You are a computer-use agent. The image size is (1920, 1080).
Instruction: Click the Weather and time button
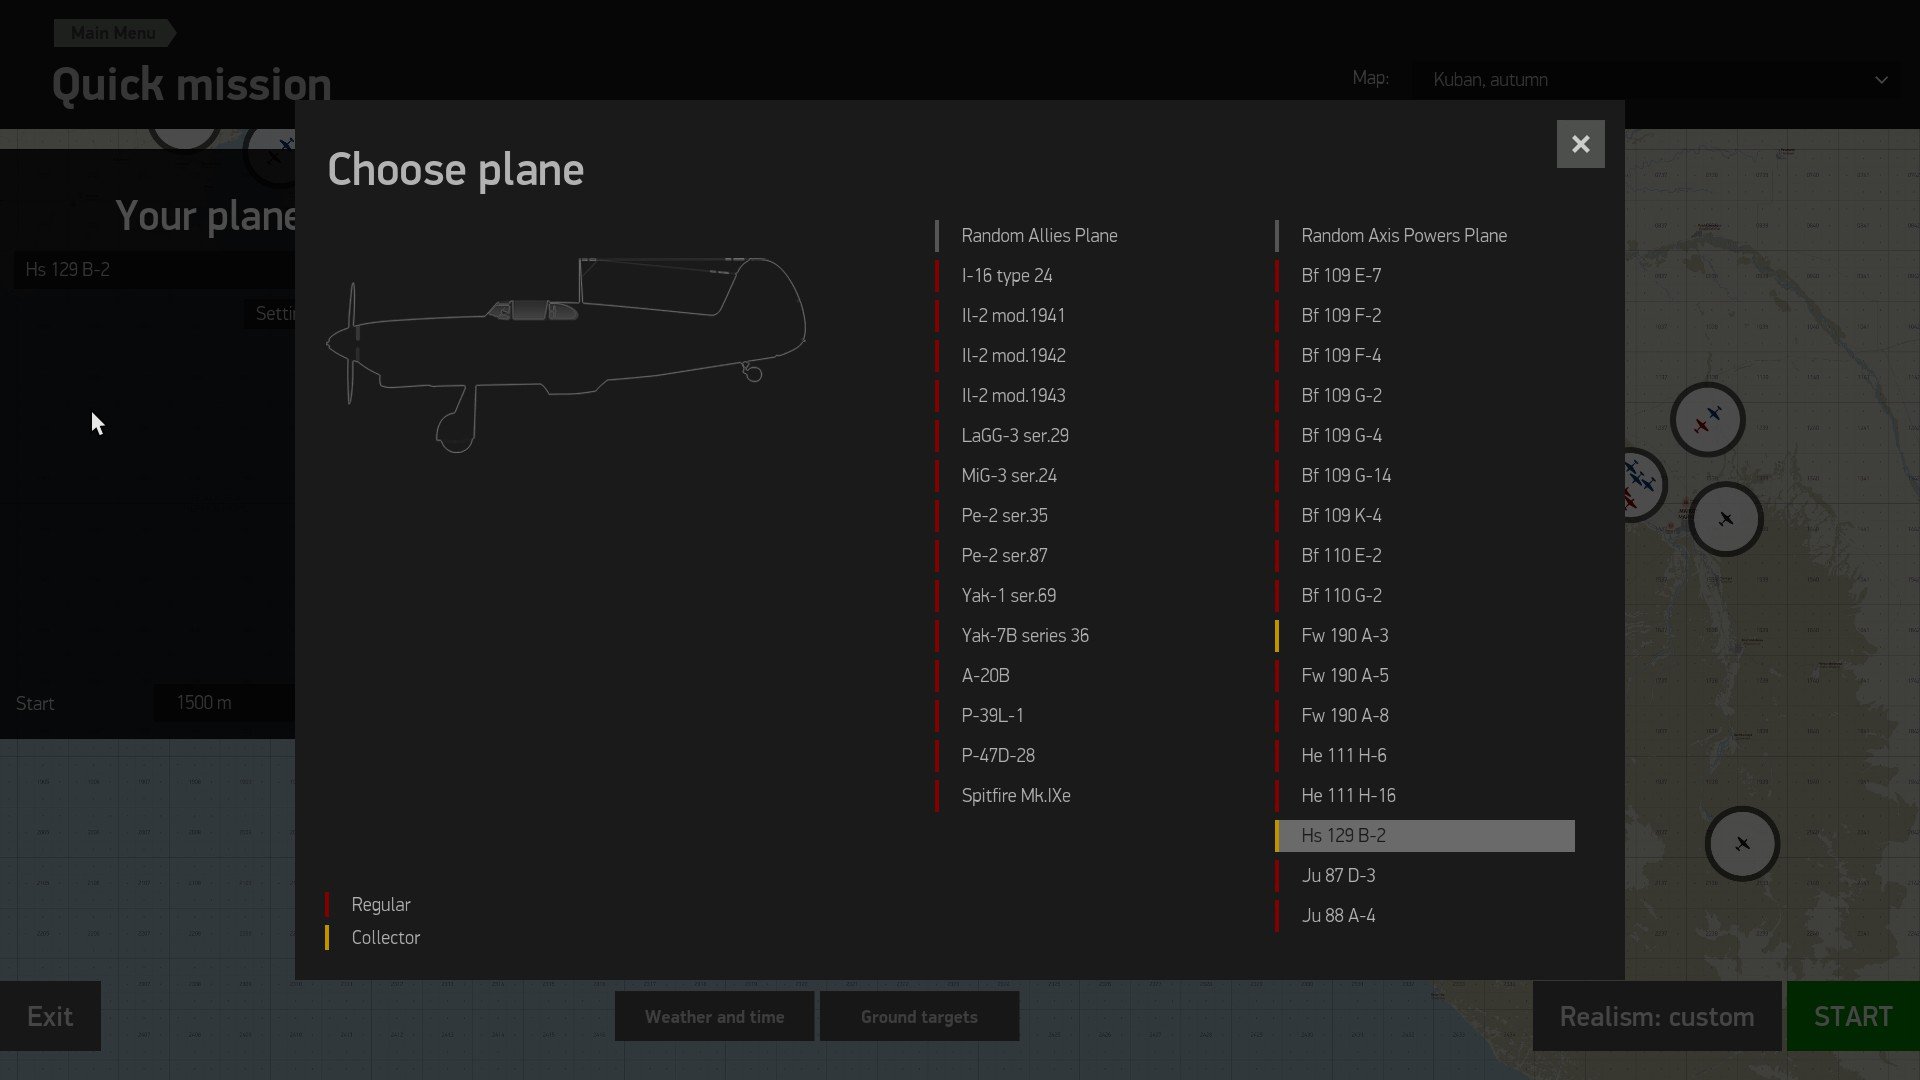click(x=714, y=1017)
